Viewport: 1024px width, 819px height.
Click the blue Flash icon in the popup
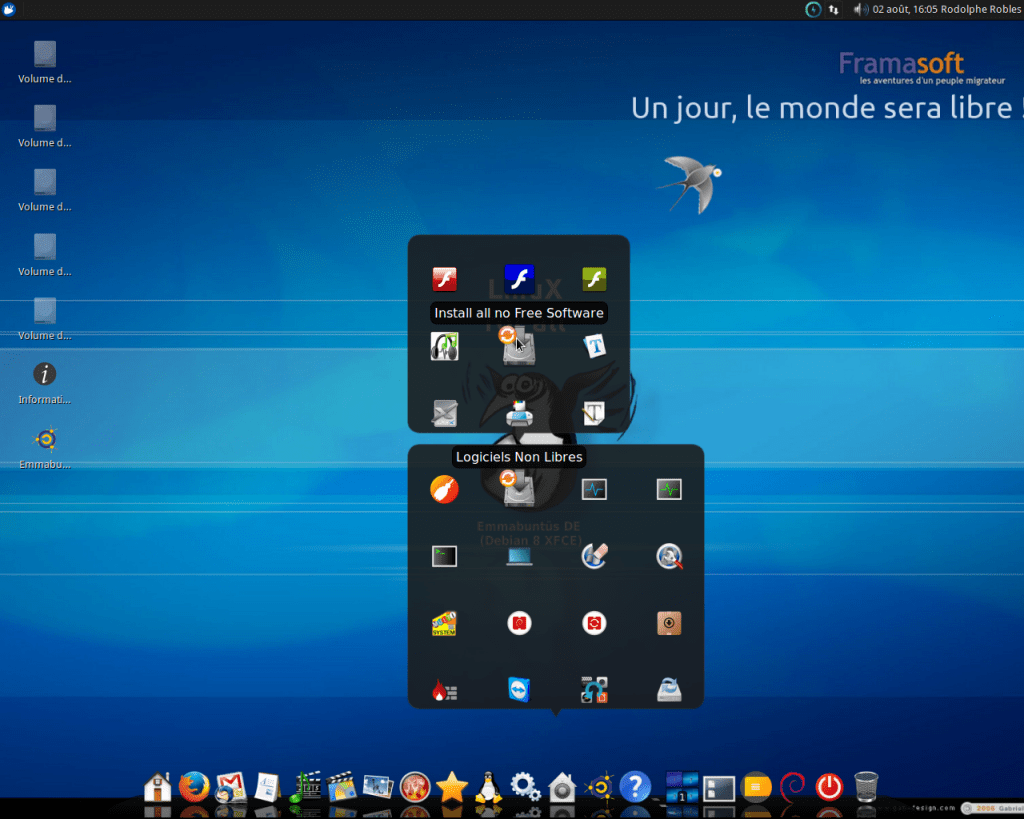coord(519,278)
